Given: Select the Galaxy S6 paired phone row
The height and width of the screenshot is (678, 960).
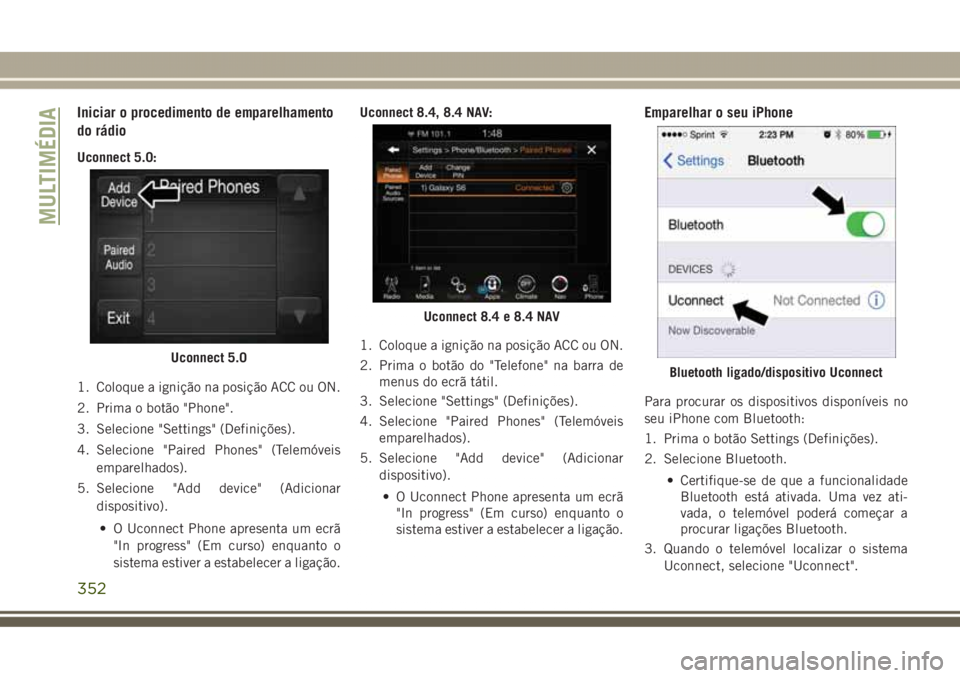Looking at the screenshot, I should [492, 188].
